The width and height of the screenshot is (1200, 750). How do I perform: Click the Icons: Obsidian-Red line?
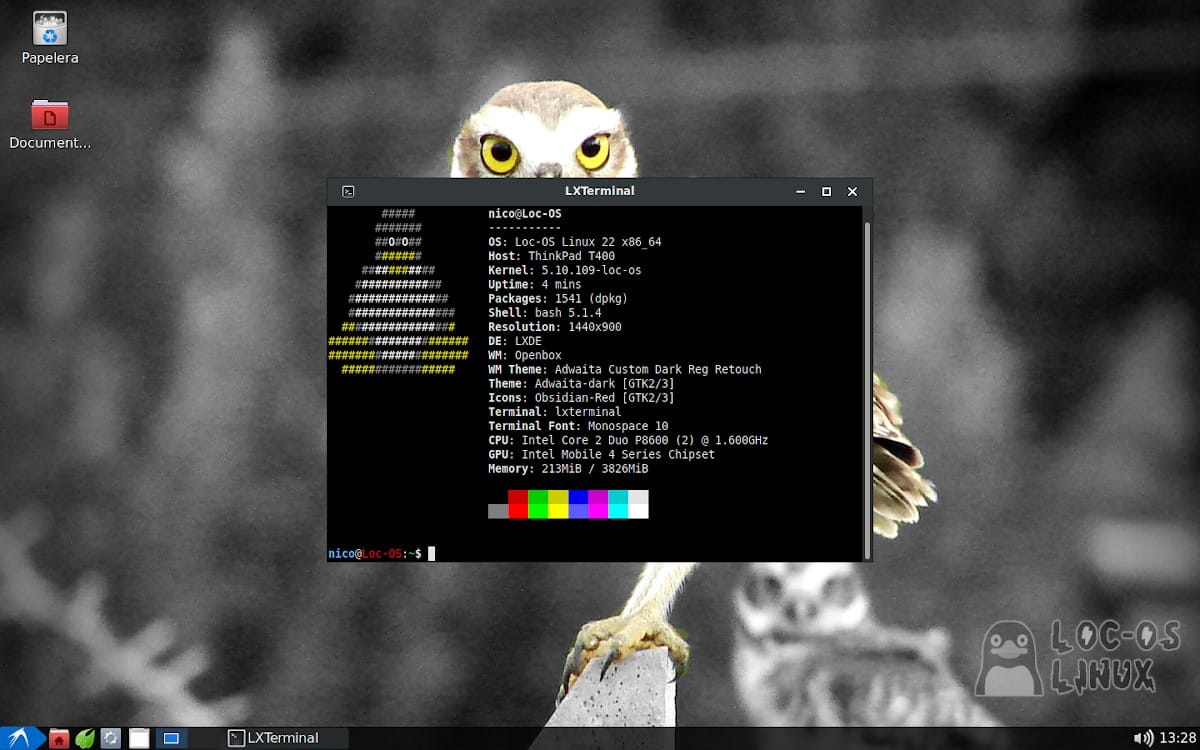(x=581, y=398)
